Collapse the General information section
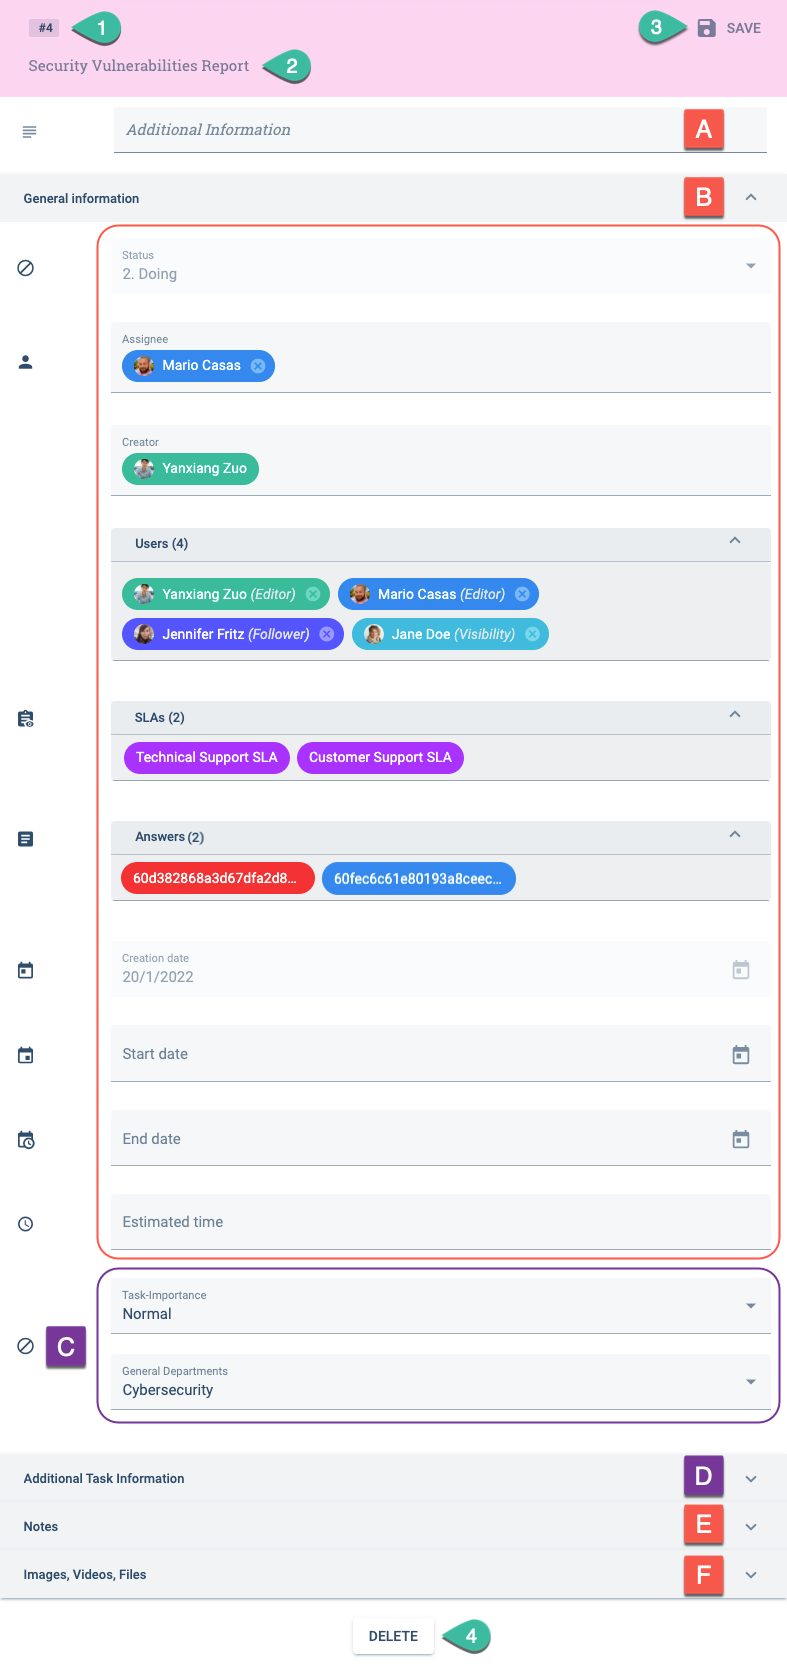The width and height of the screenshot is (787, 1674). coord(751,197)
